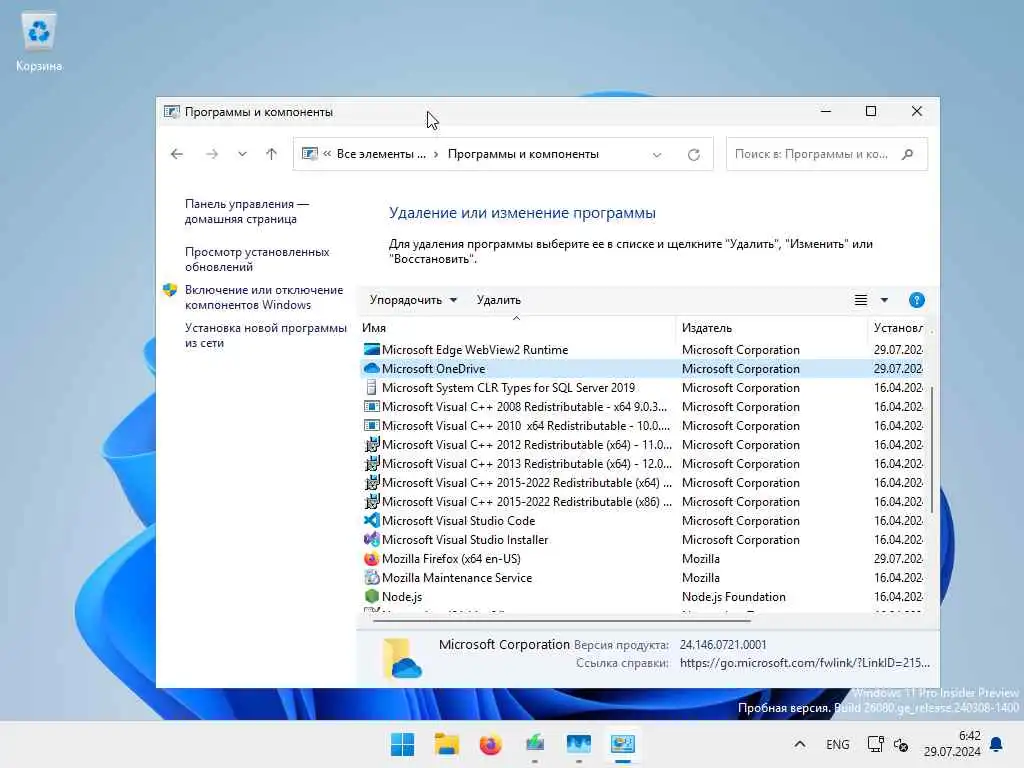Select Visual C++ 2008 Redistributable icon

pos(372,406)
